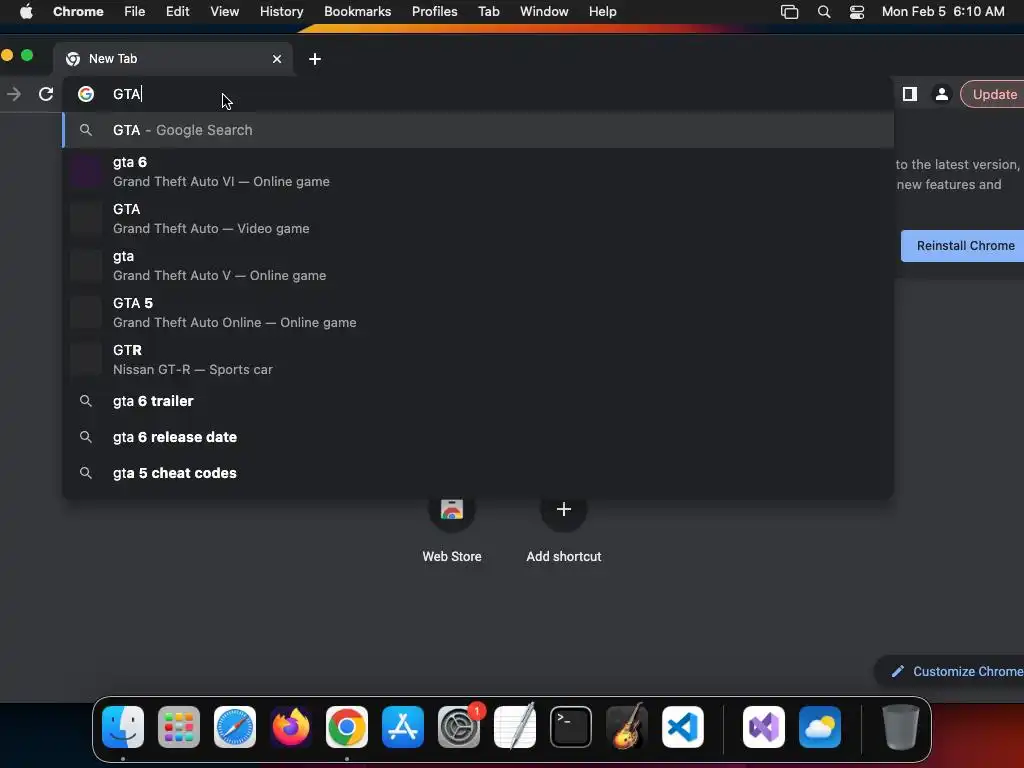This screenshot has width=1024, height=768.
Task: Open the Bookmarks menu
Action: point(357,12)
